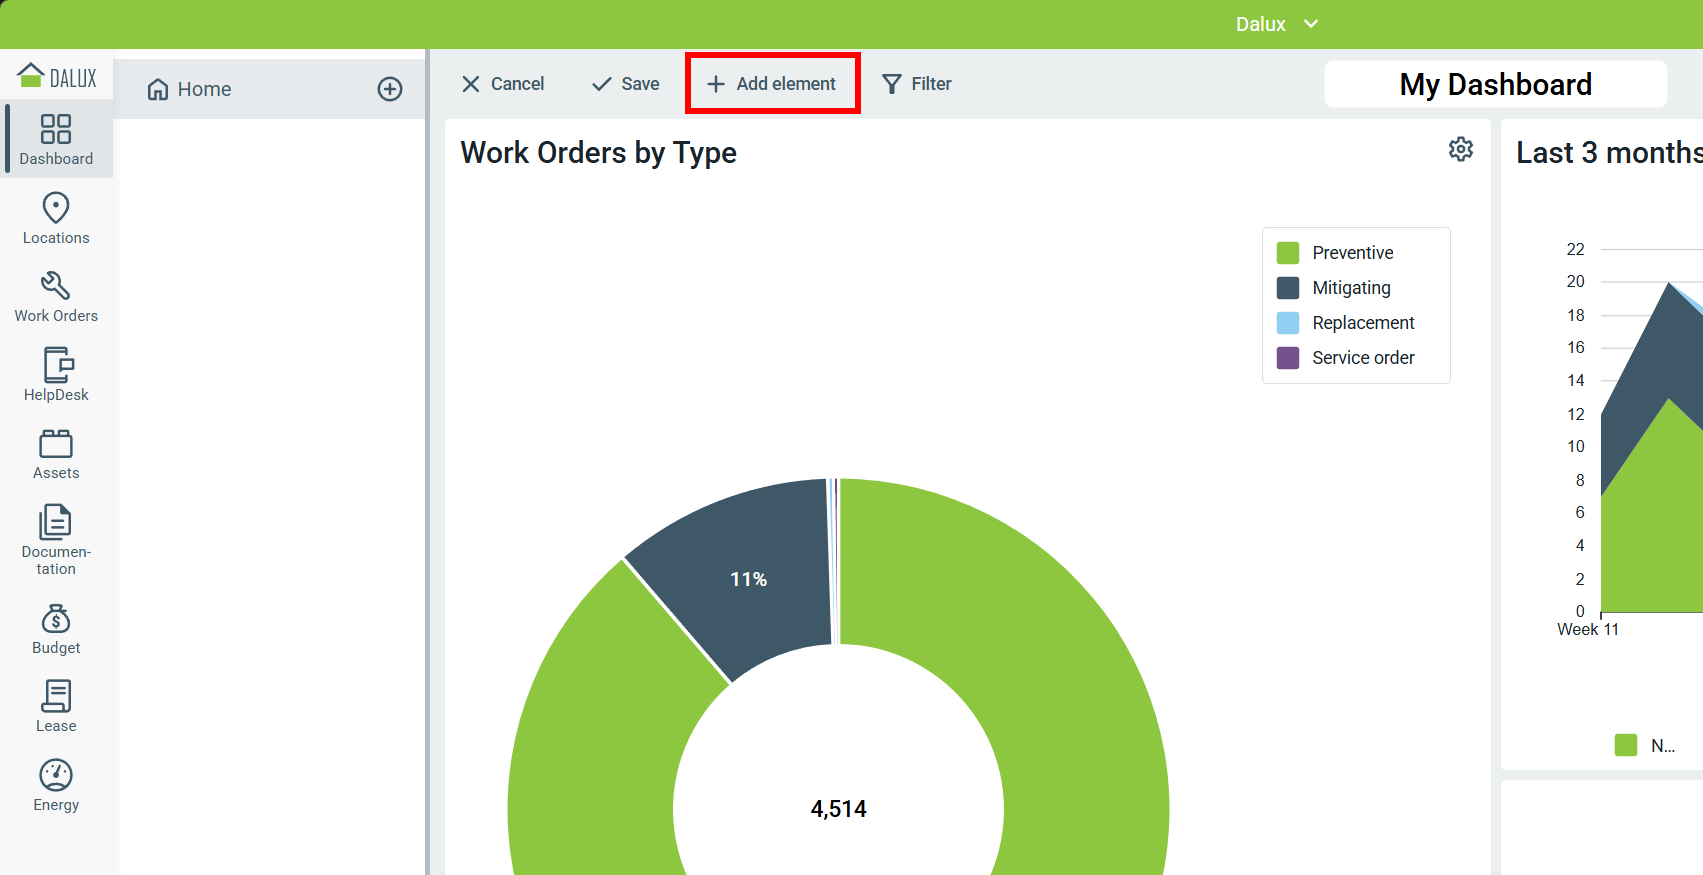Select the Dashboard tab in sidebar
Screen dimensions: 1703x875
point(56,139)
